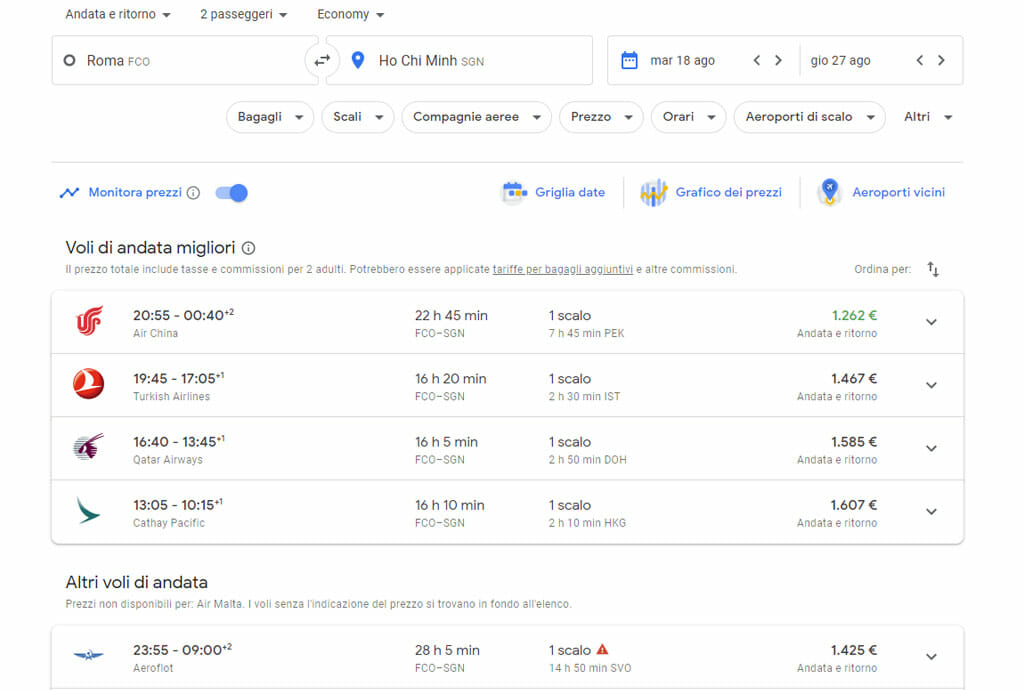Image resolution: width=1024 pixels, height=690 pixels.
Task: Open tariffe per bagagli aggiuntivi link
Action: coord(562,269)
